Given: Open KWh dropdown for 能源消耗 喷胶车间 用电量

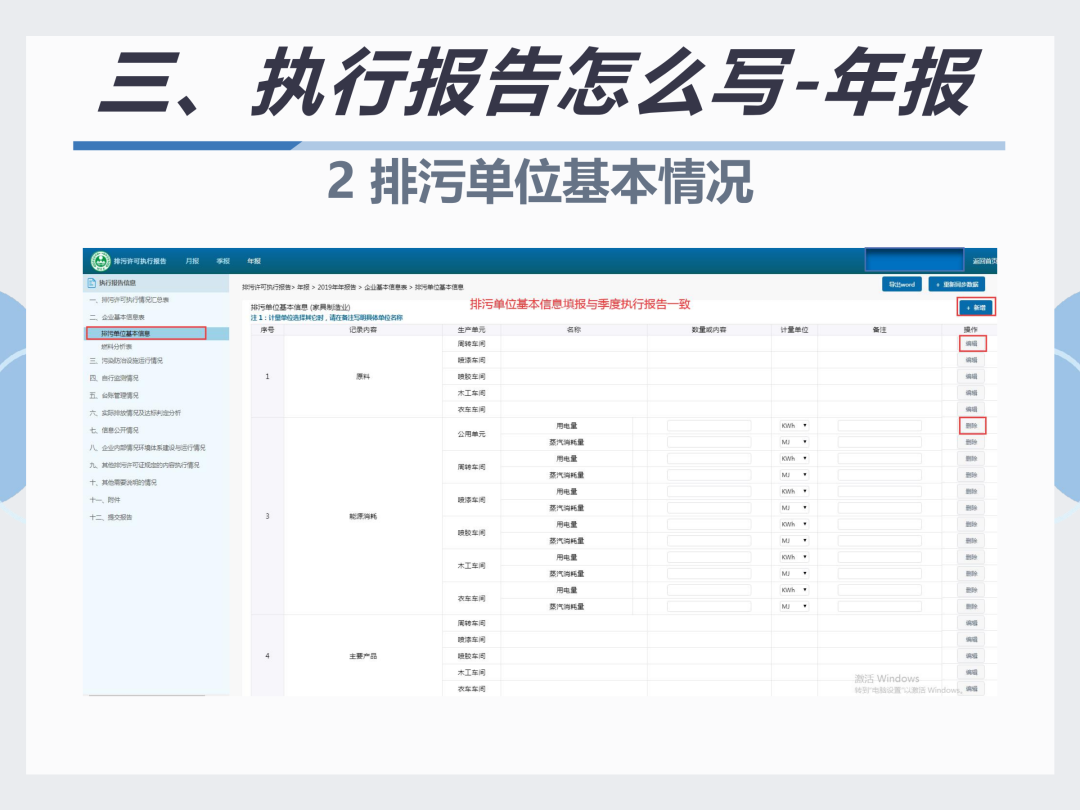Looking at the screenshot, I should (794, 524).
